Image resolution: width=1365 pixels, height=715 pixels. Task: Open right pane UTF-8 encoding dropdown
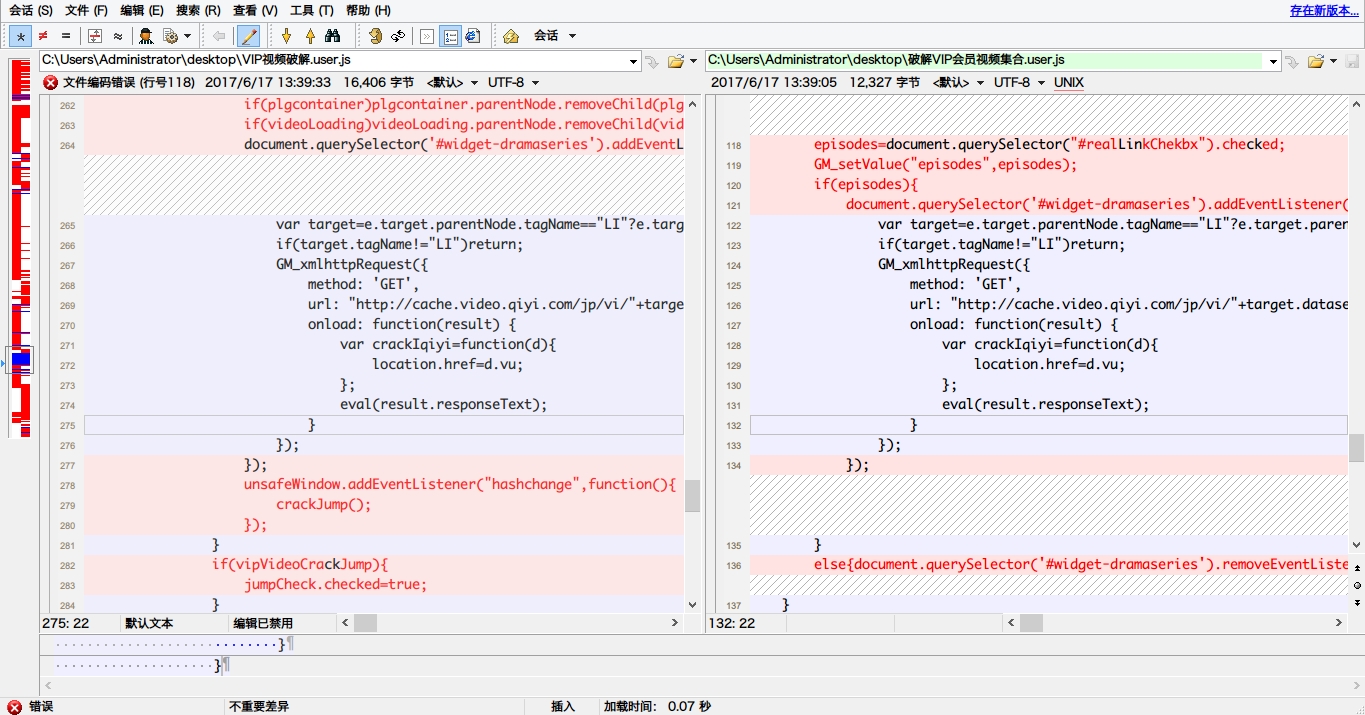(x=1019, y=82)
